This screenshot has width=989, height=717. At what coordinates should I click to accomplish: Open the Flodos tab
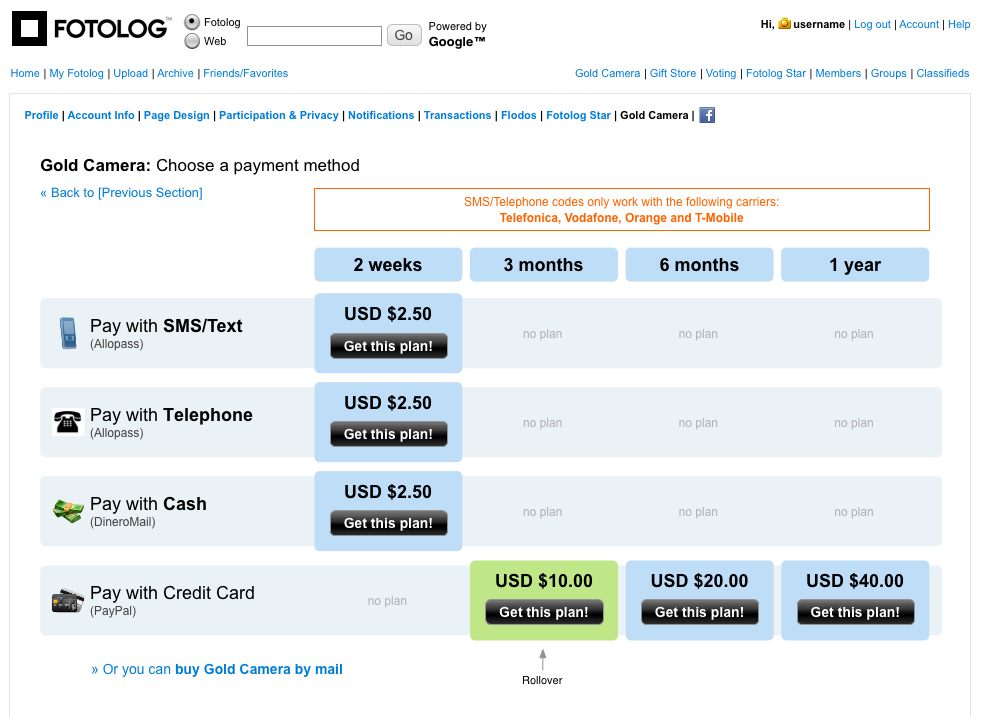[x=518, y=115]
